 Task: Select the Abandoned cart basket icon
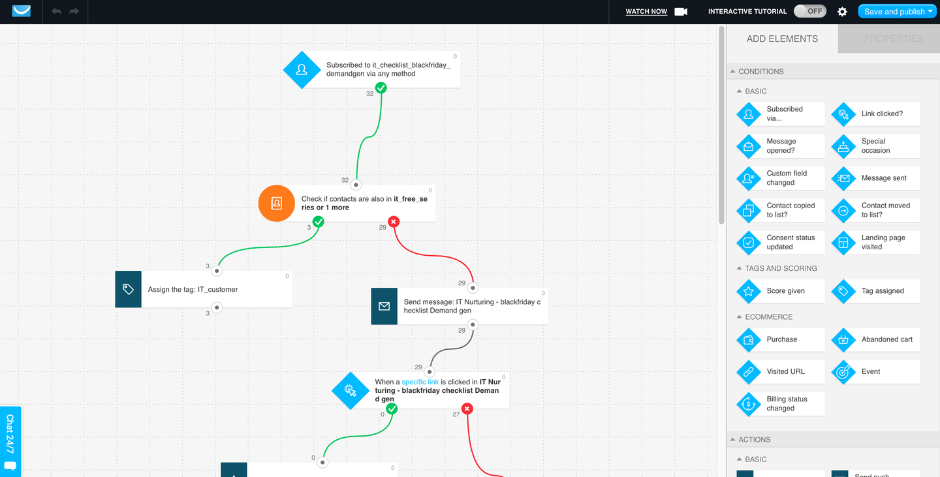843,340
